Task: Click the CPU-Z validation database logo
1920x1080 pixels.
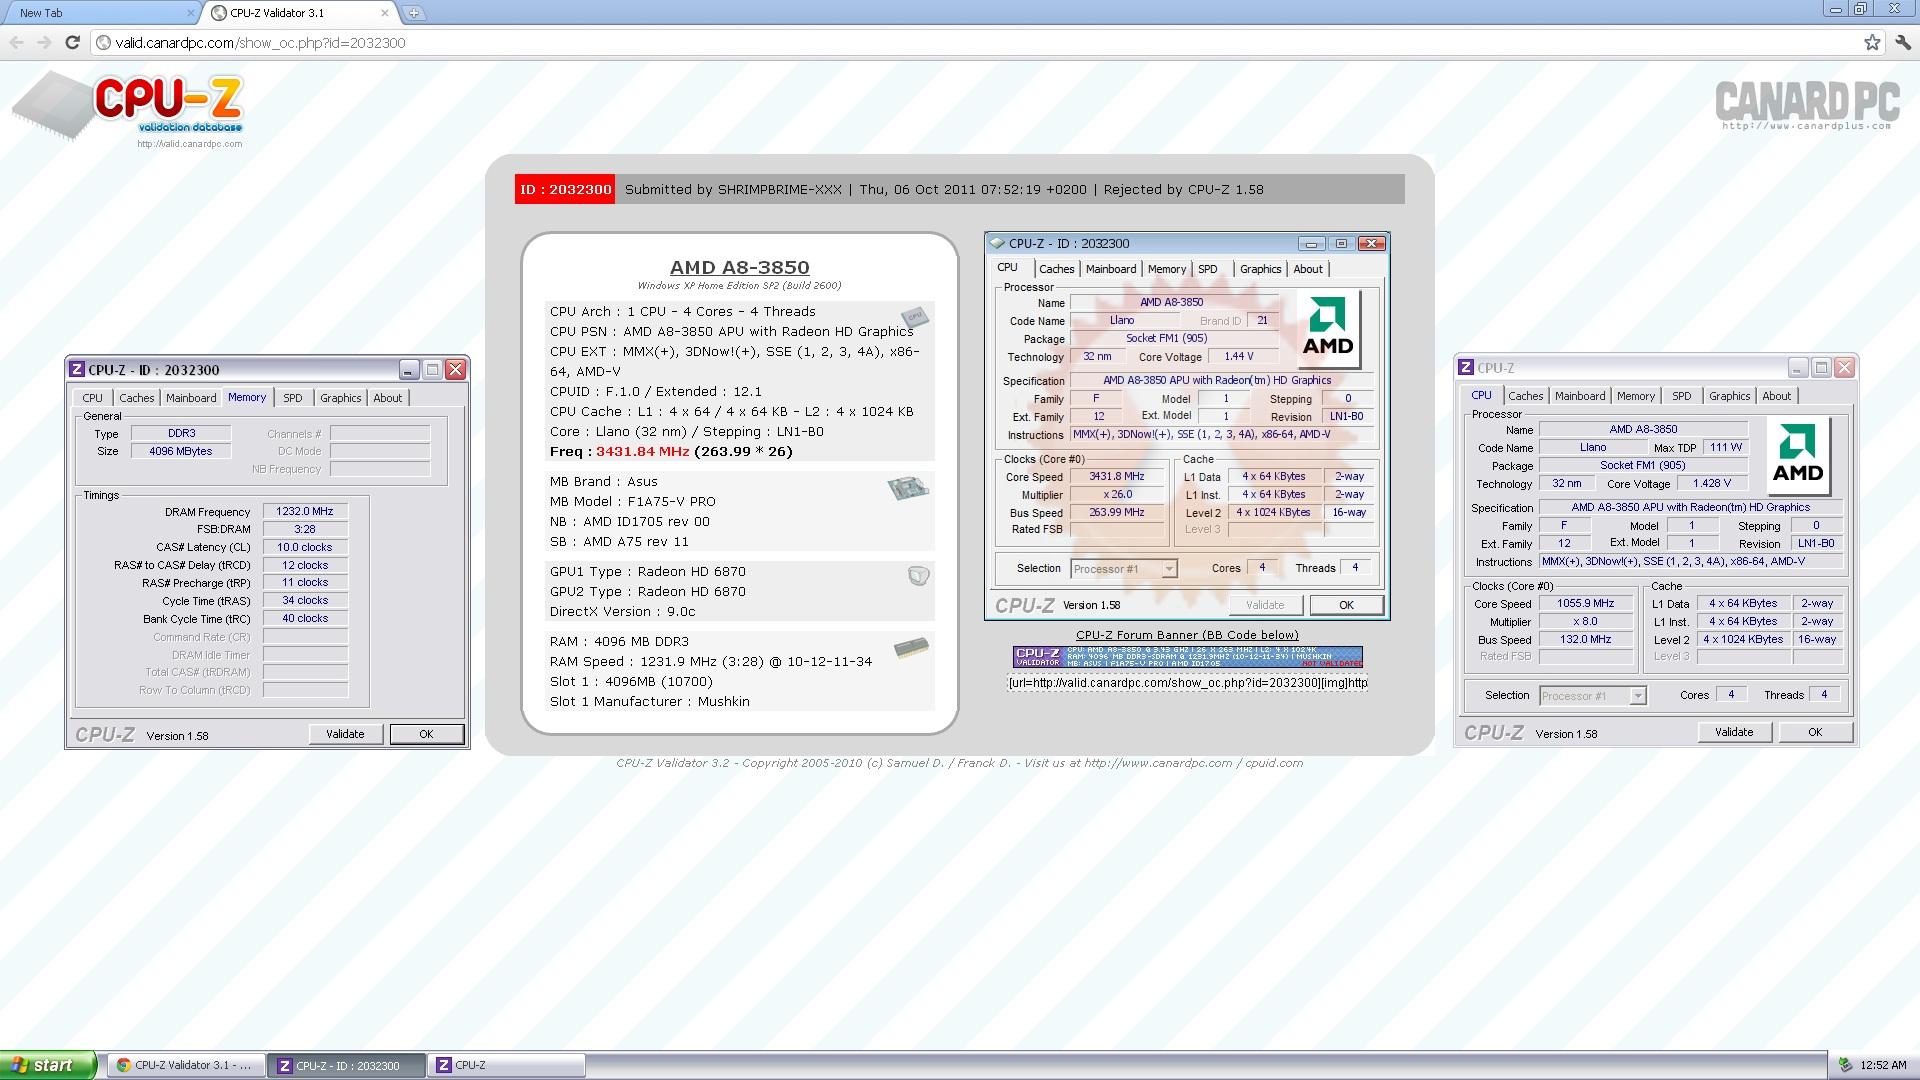Action: coord(128,108)
